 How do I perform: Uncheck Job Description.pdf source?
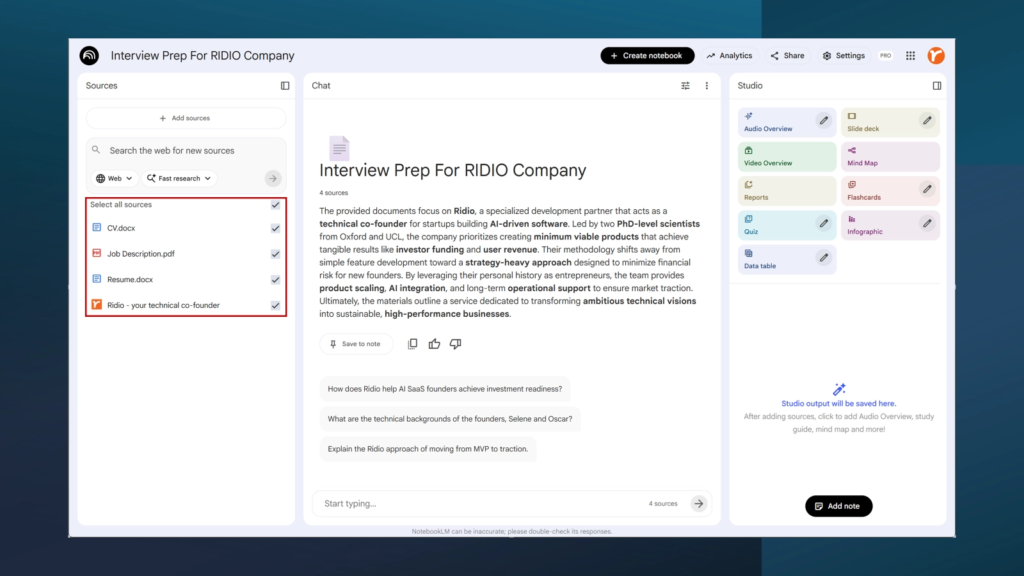(x=275, y=254)
